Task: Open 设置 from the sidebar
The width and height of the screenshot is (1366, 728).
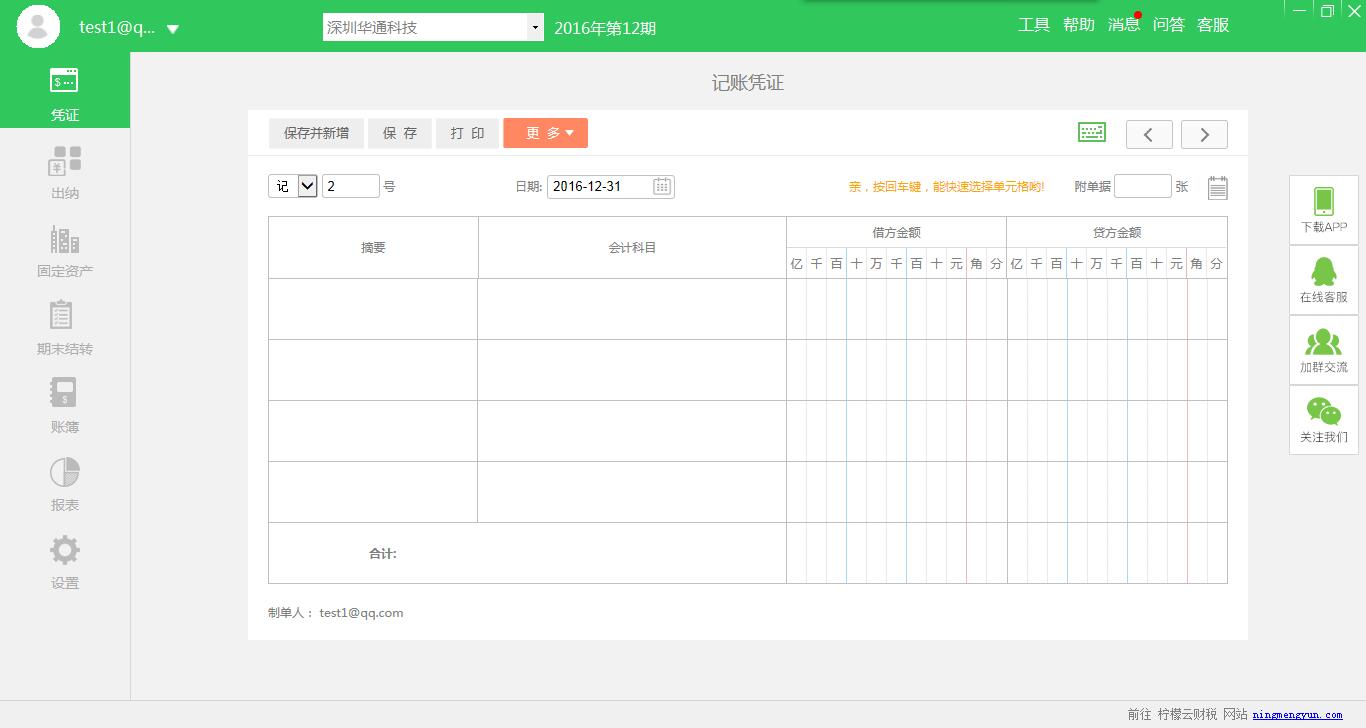Action: [x=64, y=559]
